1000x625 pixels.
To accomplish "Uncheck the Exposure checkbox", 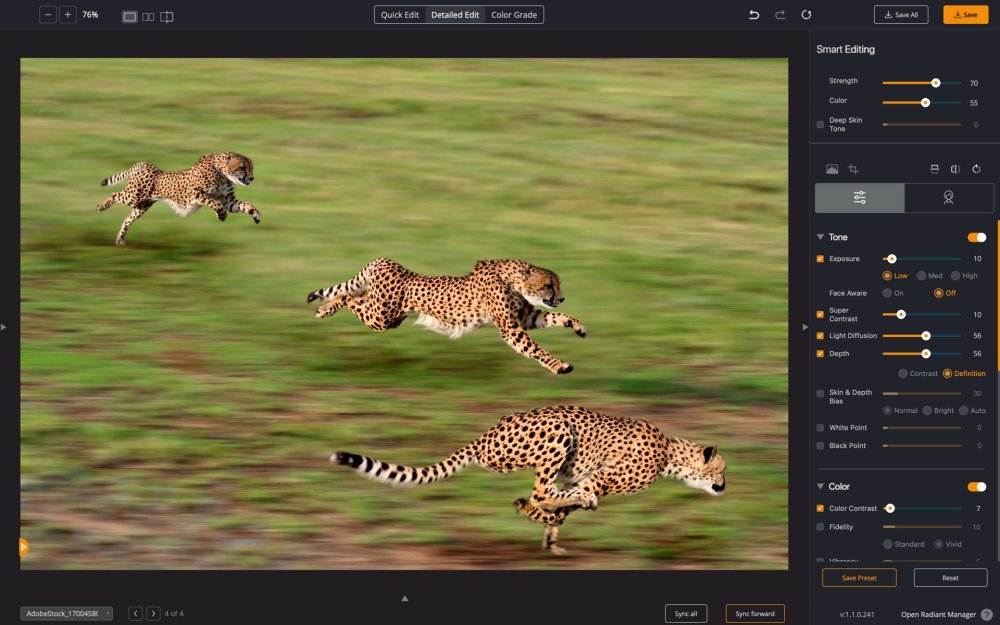I will [821, 259].
